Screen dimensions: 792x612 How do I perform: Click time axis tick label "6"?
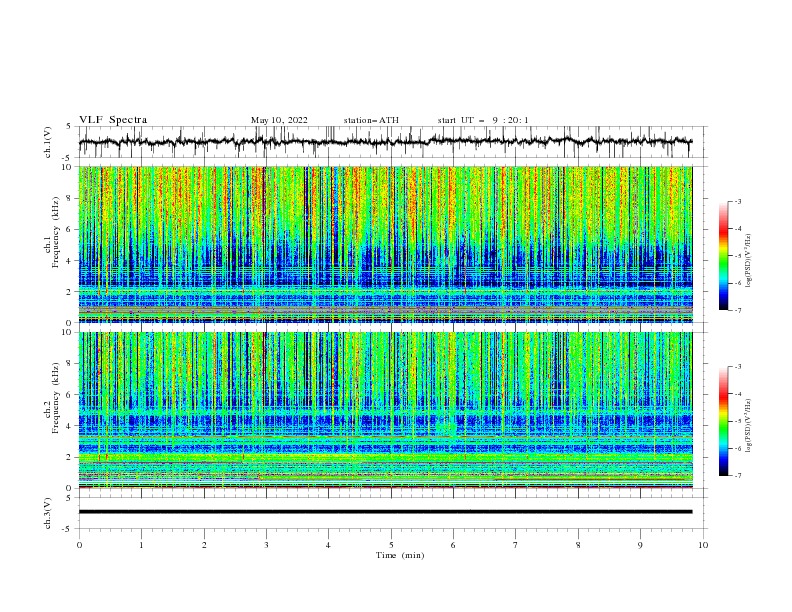point(453,545)
